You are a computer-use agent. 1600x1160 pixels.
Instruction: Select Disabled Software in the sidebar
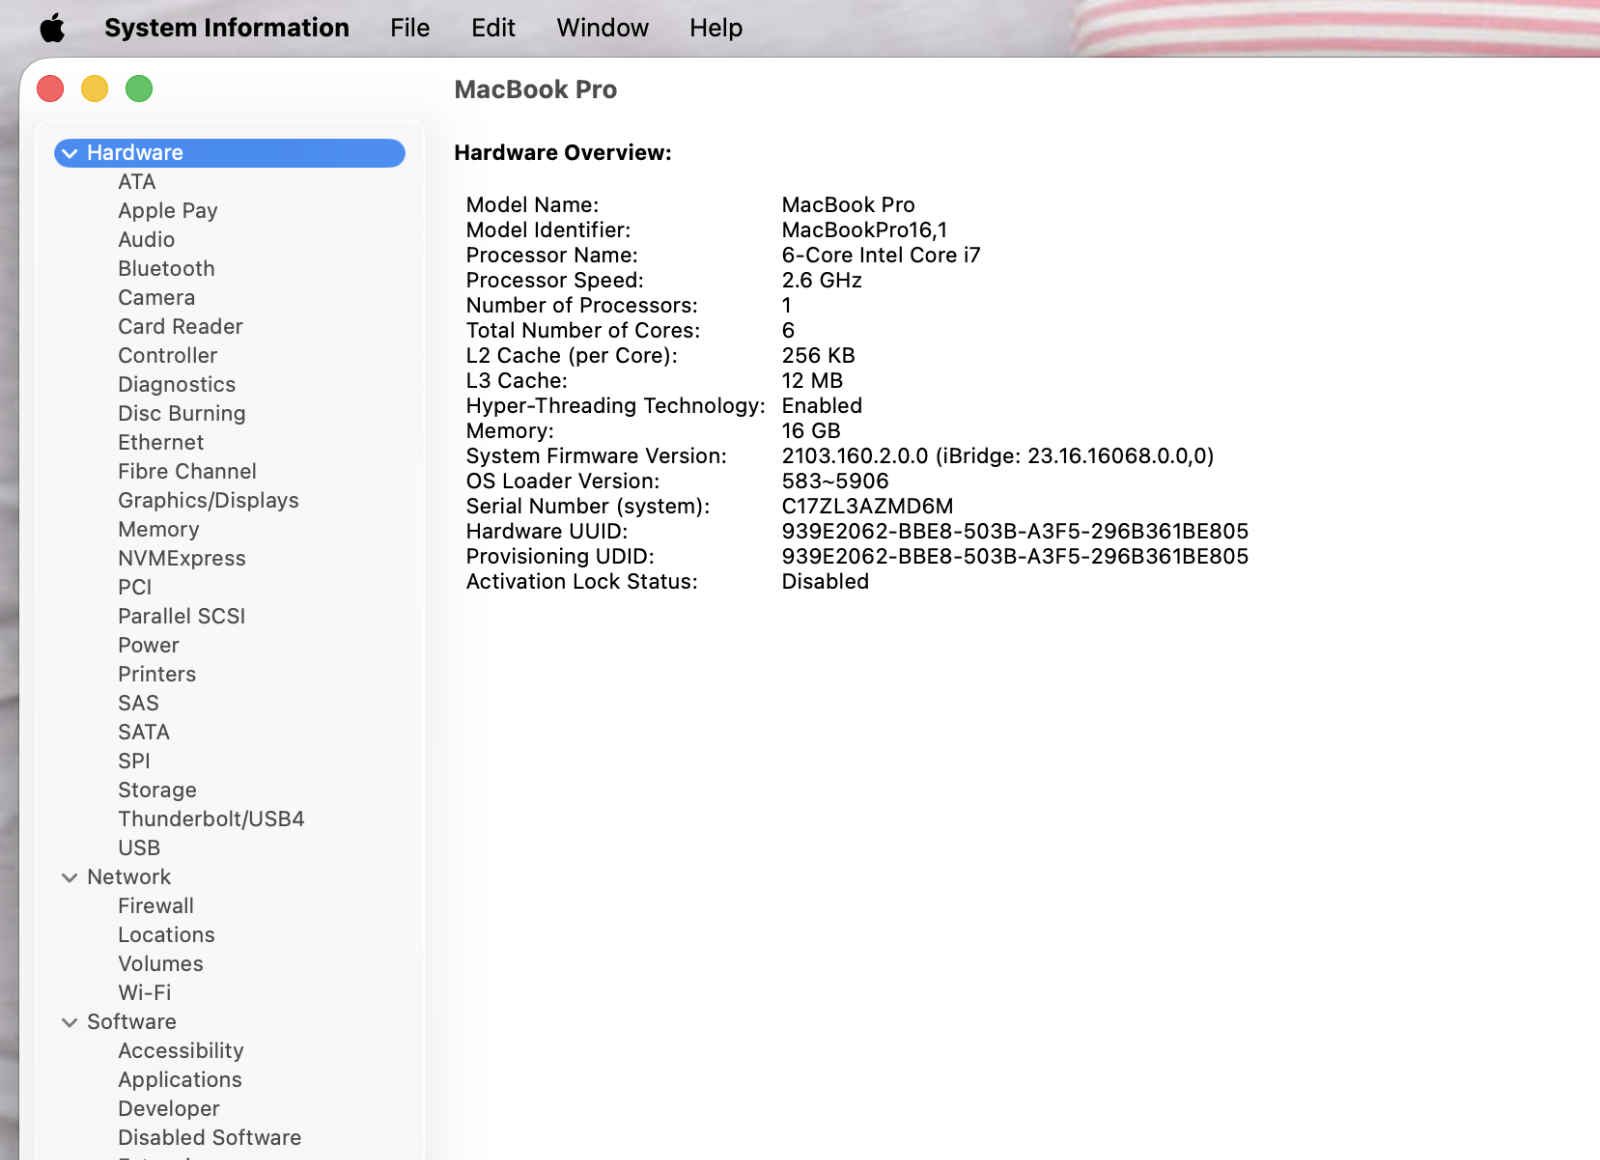[210, 1139]
